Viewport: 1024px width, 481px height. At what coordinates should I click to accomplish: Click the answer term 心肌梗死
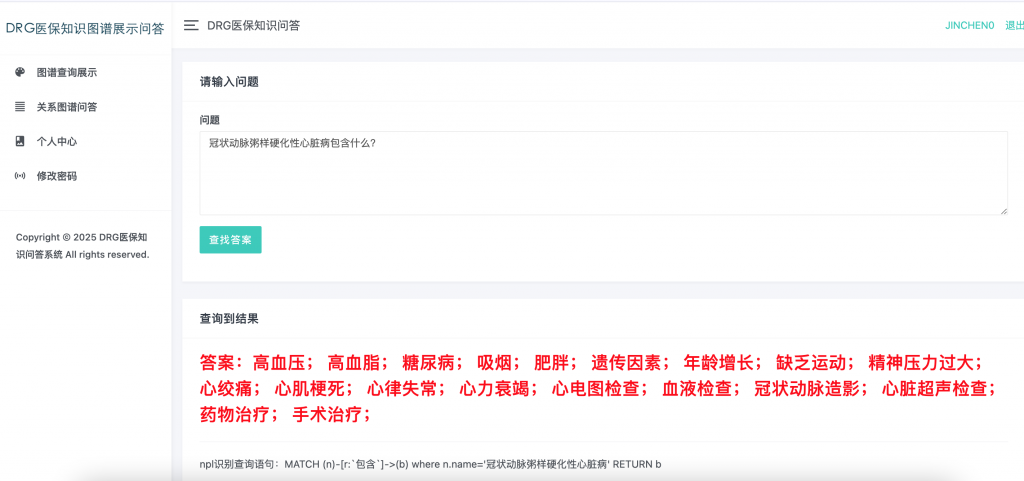(x=310, y=389)
